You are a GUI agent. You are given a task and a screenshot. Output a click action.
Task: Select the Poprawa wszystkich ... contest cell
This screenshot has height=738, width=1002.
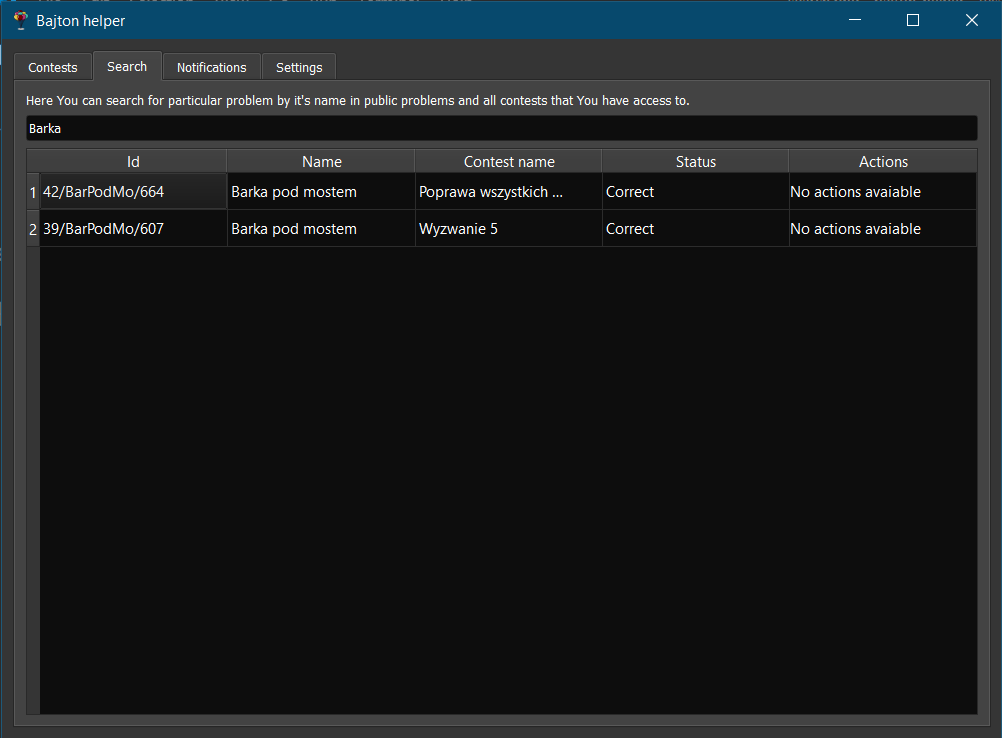(509, 192)
